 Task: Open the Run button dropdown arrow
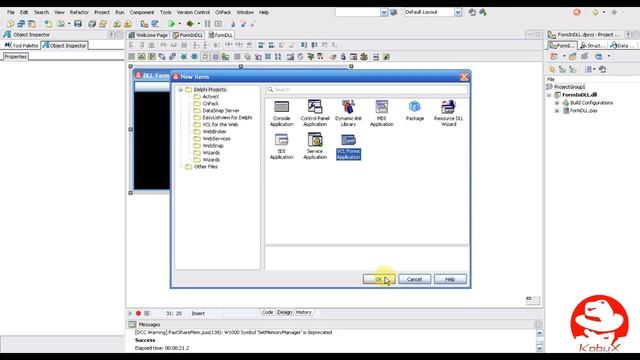click(180, 24)
